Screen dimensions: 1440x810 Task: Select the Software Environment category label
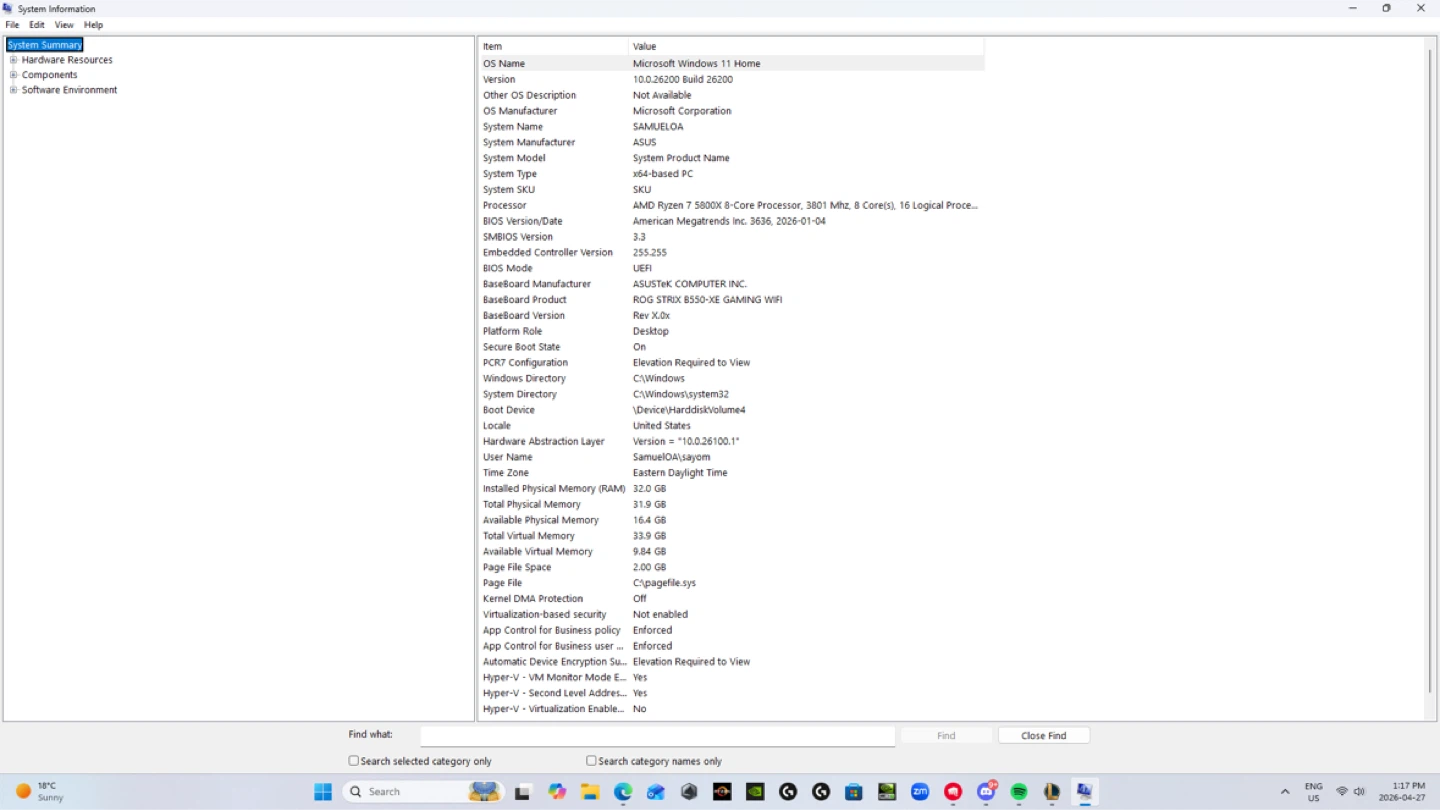(70, 90)
